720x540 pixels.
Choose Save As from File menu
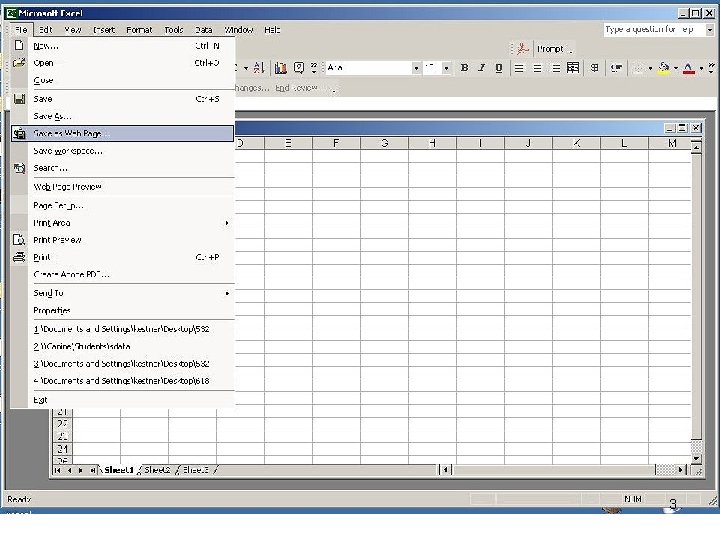(122, 116)
